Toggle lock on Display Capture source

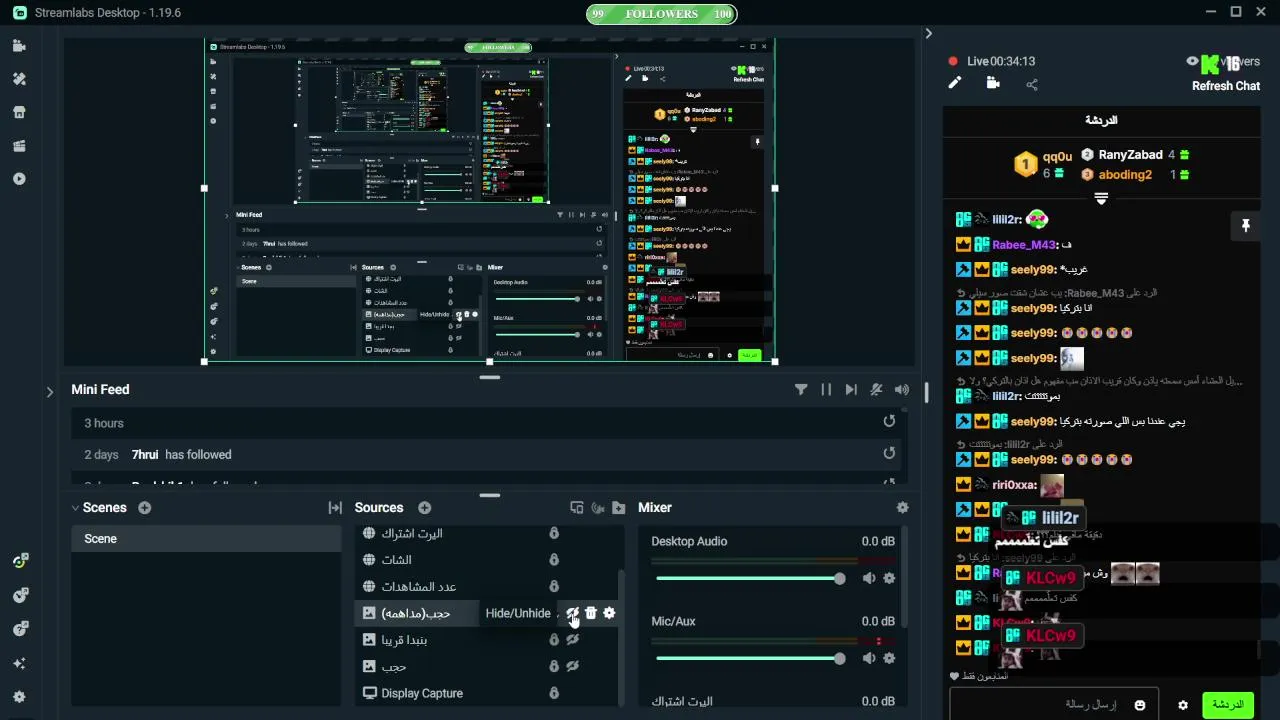[554, 693]
